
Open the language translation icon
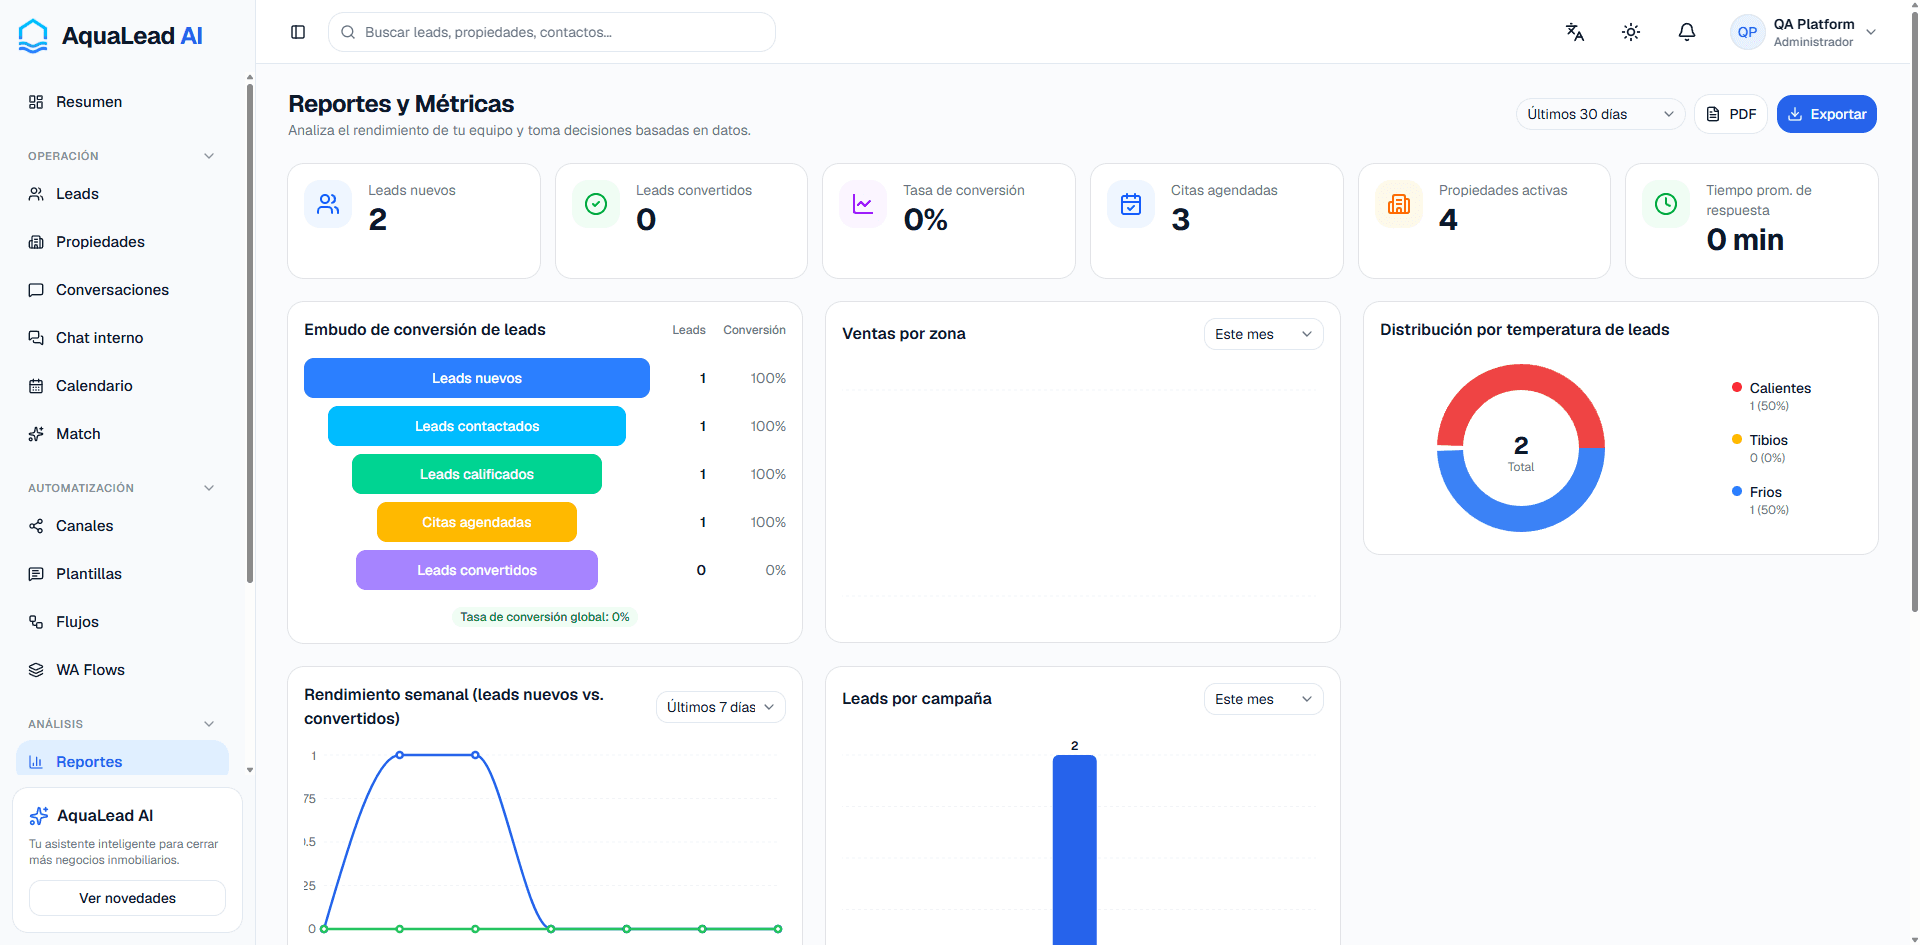coord(1575,32)
